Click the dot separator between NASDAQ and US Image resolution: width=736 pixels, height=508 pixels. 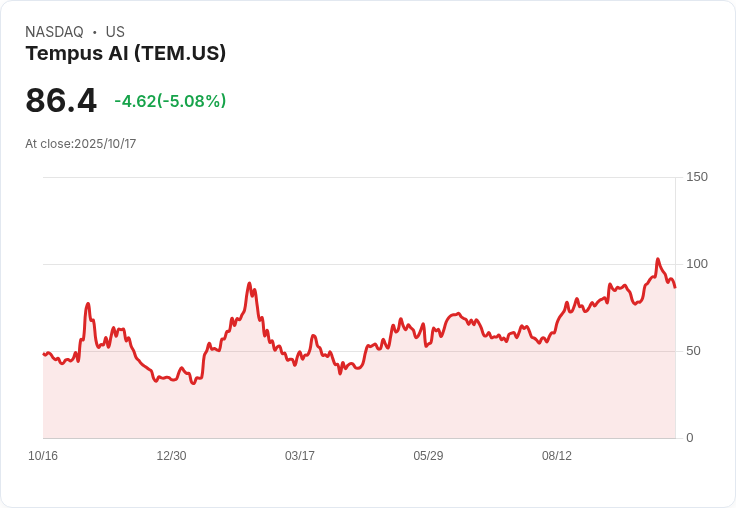94,32
